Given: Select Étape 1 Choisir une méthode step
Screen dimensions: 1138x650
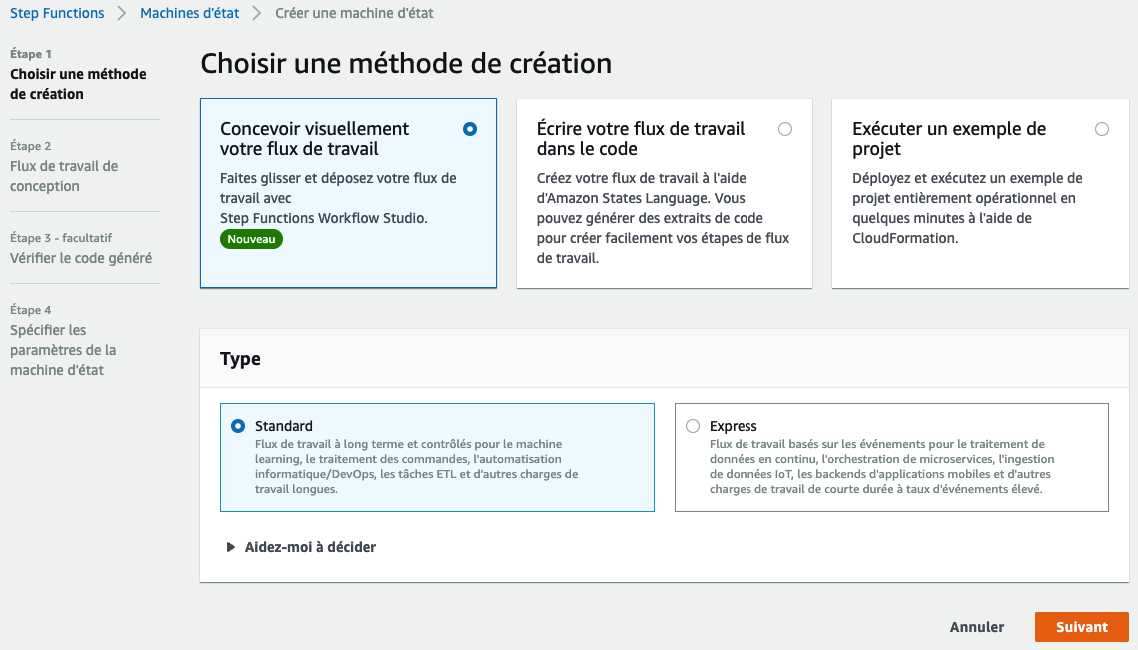Looking at the screenshot, I should pos(78,75).
